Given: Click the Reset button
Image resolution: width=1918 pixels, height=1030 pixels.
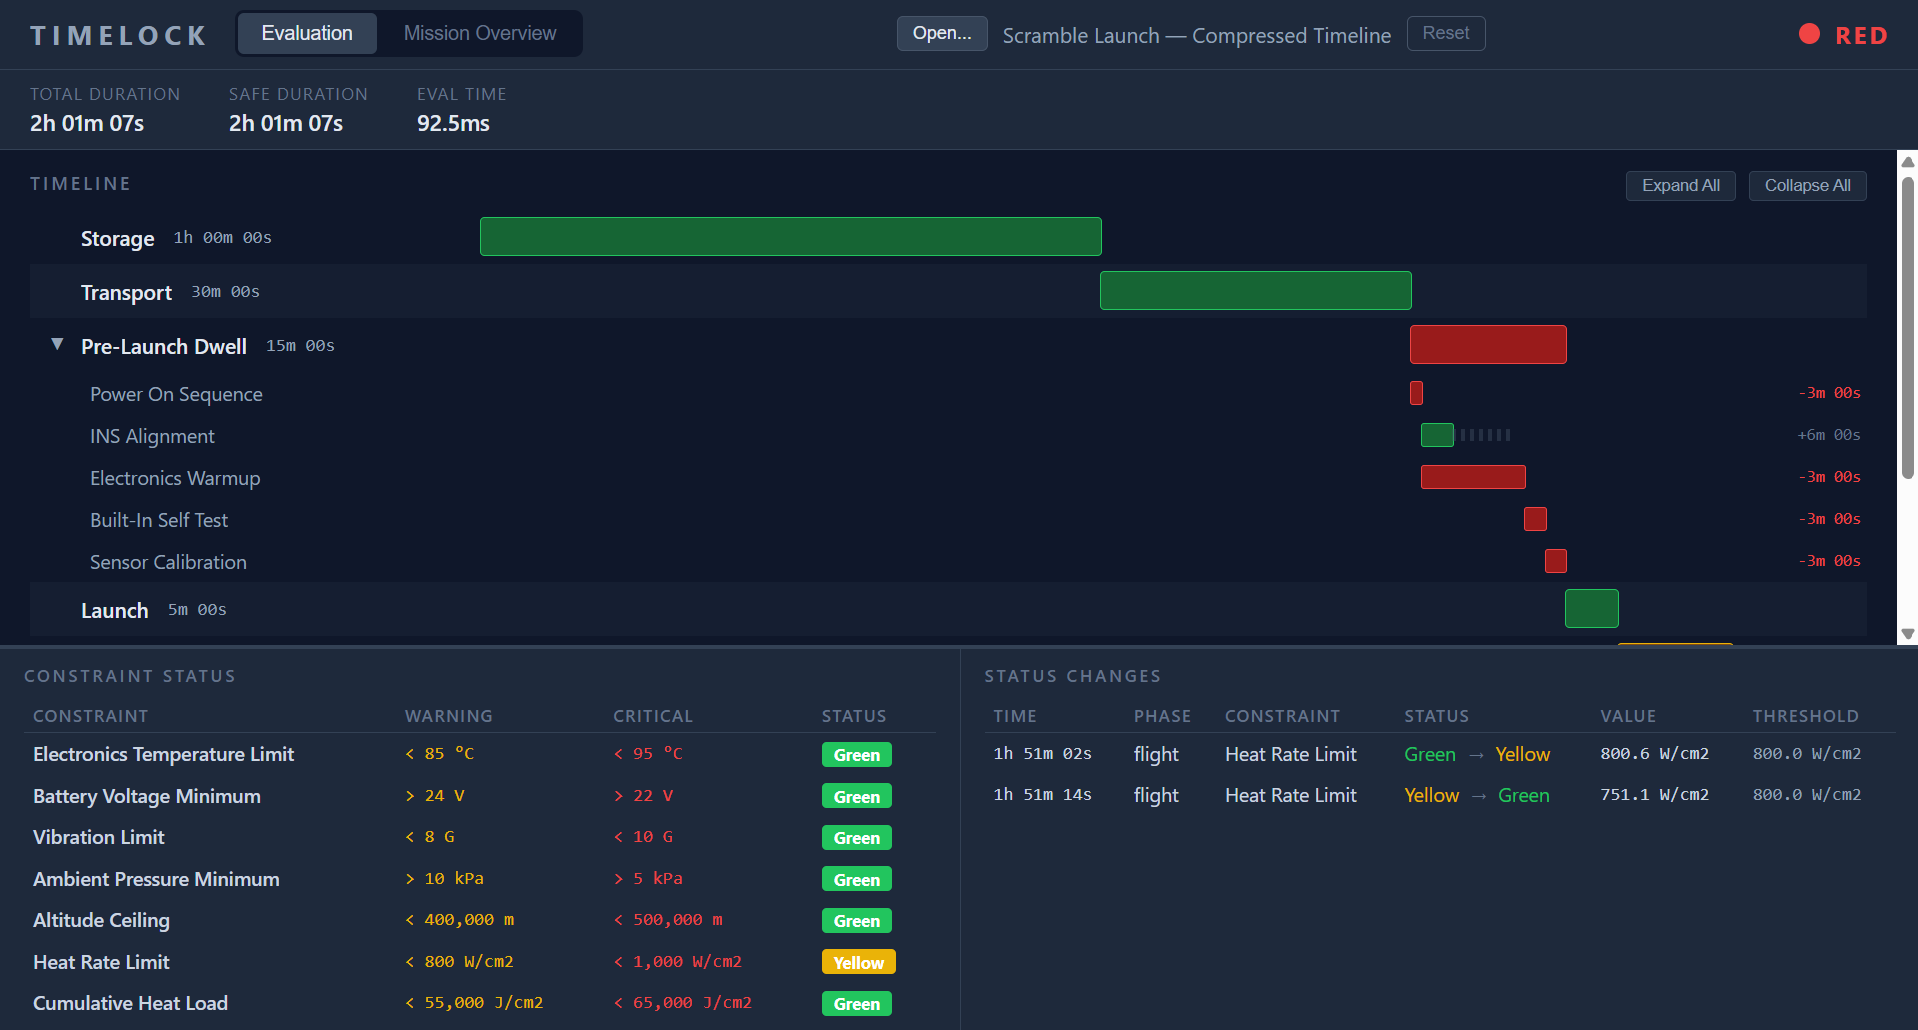Looking at the screenshot, I should (1446, 34).
